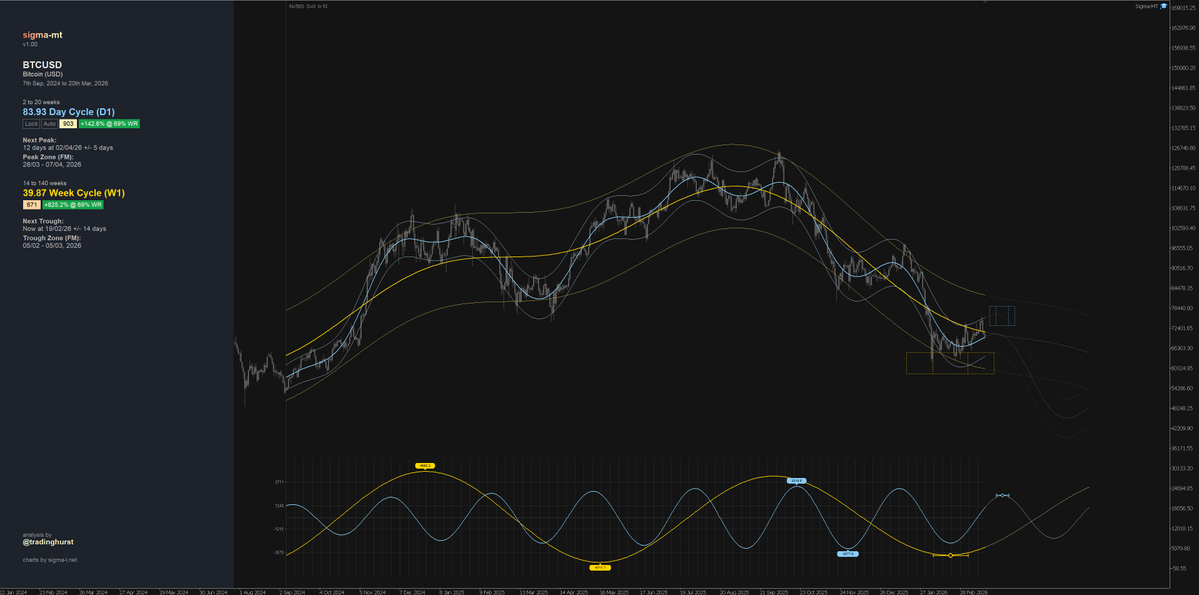Click the 7th Sep, 2024 to 20th Mar, 2026 range

pyautogui.click(x=66, y=83)
